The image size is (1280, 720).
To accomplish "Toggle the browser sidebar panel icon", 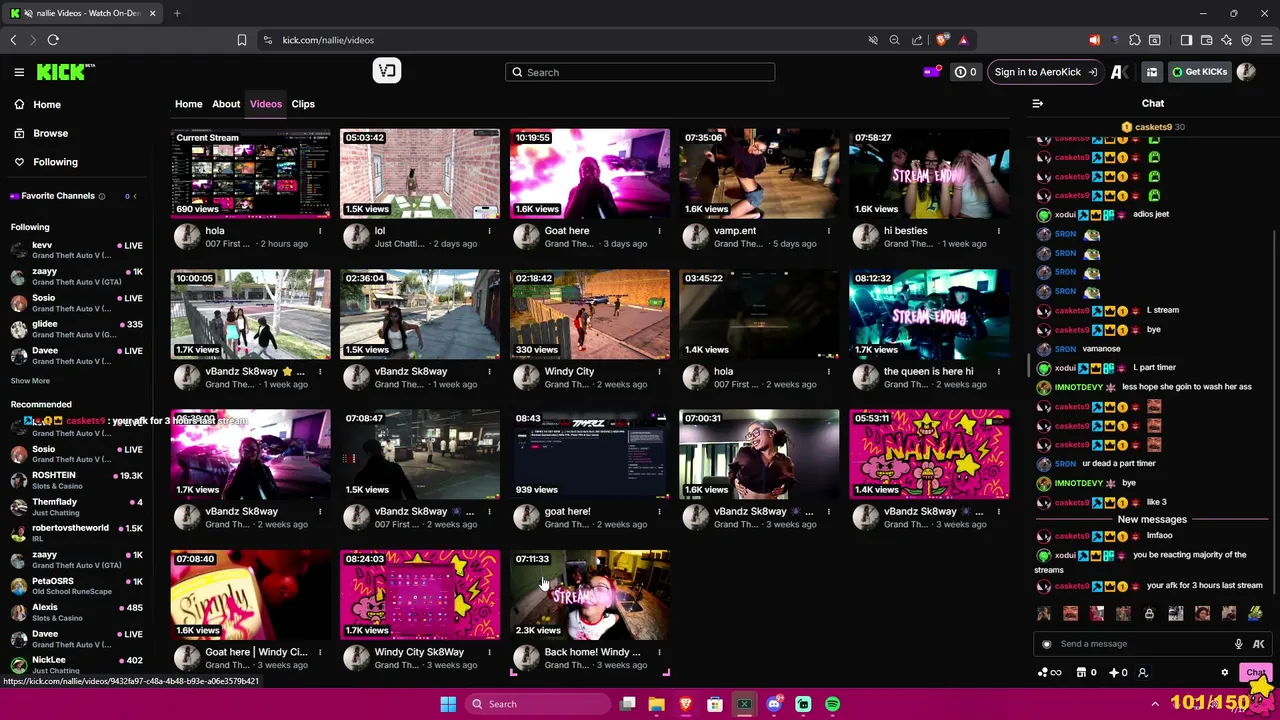I will (x=1186, y=40).
